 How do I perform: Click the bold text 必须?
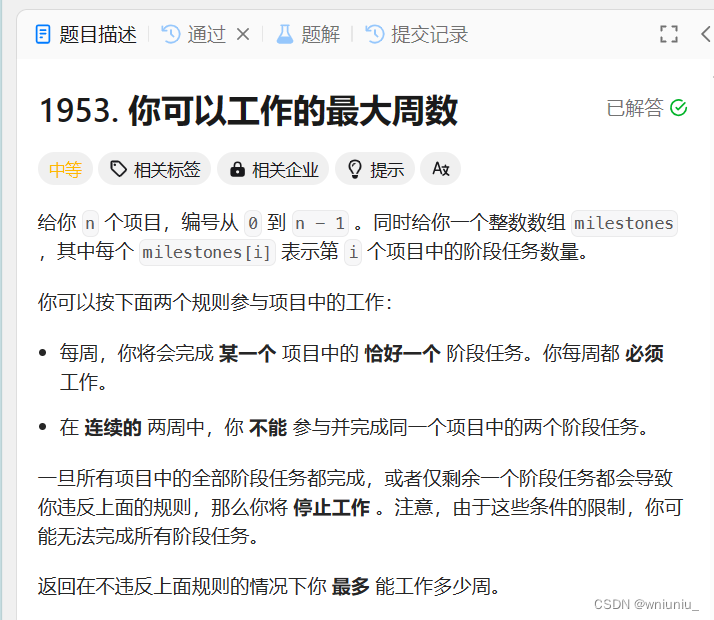click(644, 354)
